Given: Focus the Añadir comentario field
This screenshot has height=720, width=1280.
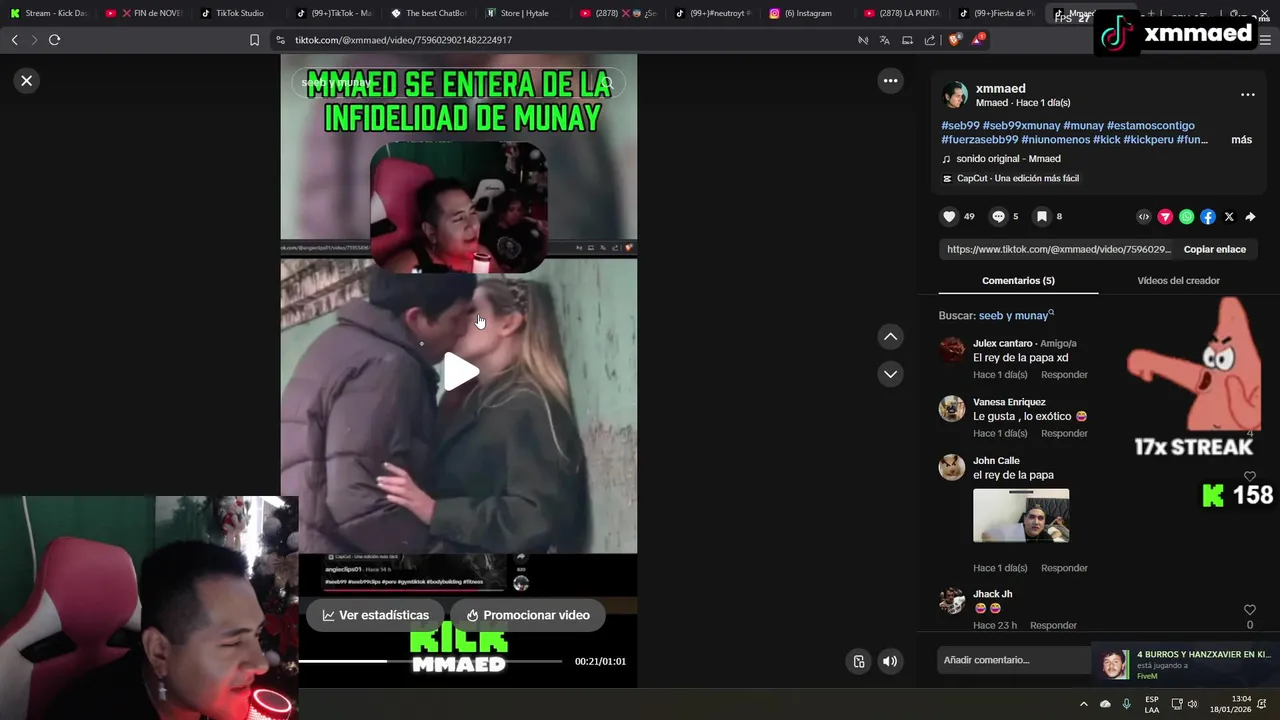Looking at the screenshot, I should [1015, 660].
